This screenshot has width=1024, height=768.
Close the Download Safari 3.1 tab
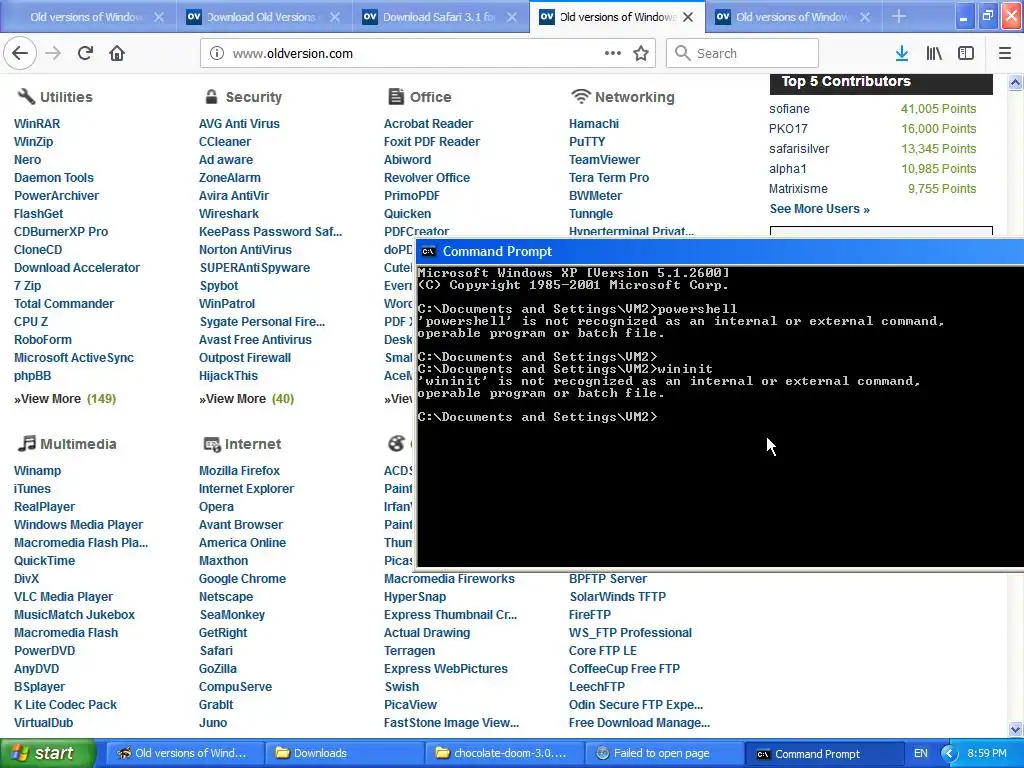click(x=512, y=17)
